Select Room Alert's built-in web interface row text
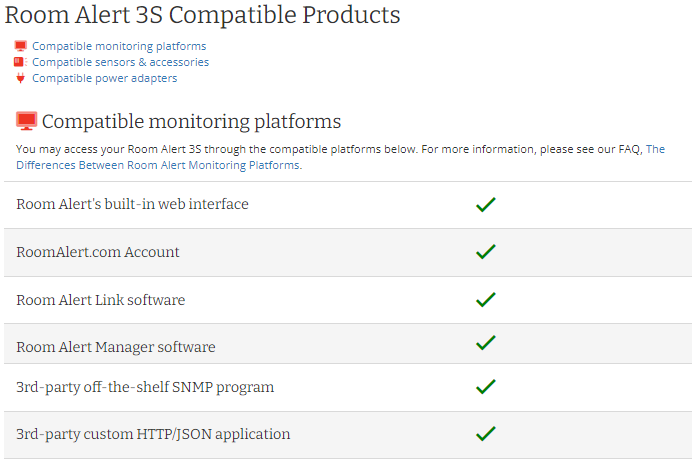 click(132, 204)
